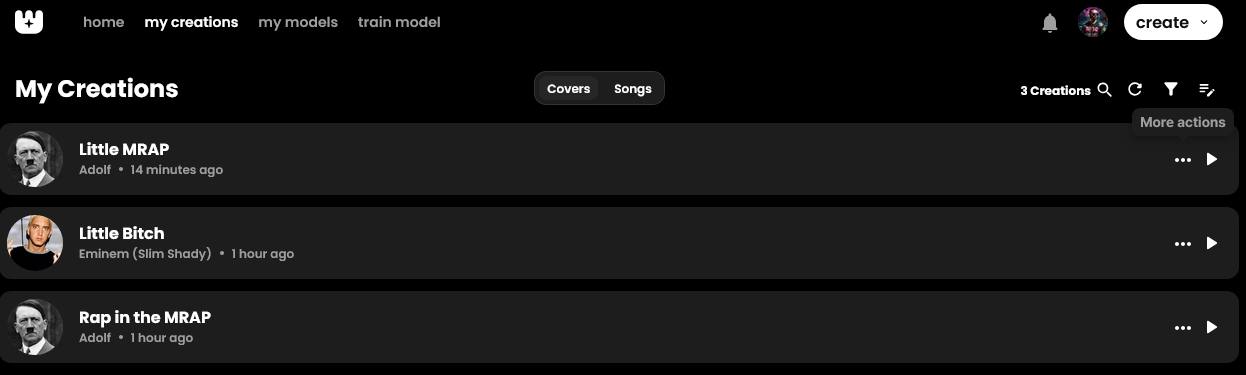Open the my models nav item
Viewport: 1246px width, 375px height.
click(x=298, y=22)
